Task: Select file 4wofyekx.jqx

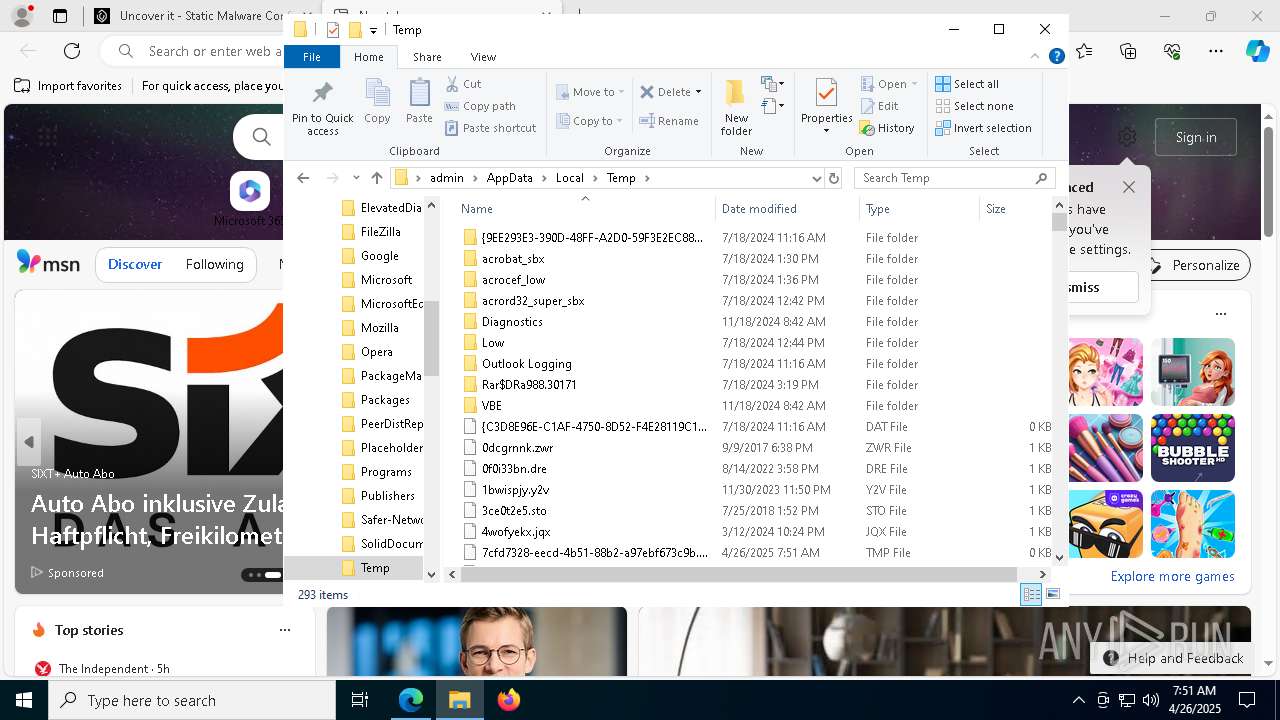Action: 516,532
